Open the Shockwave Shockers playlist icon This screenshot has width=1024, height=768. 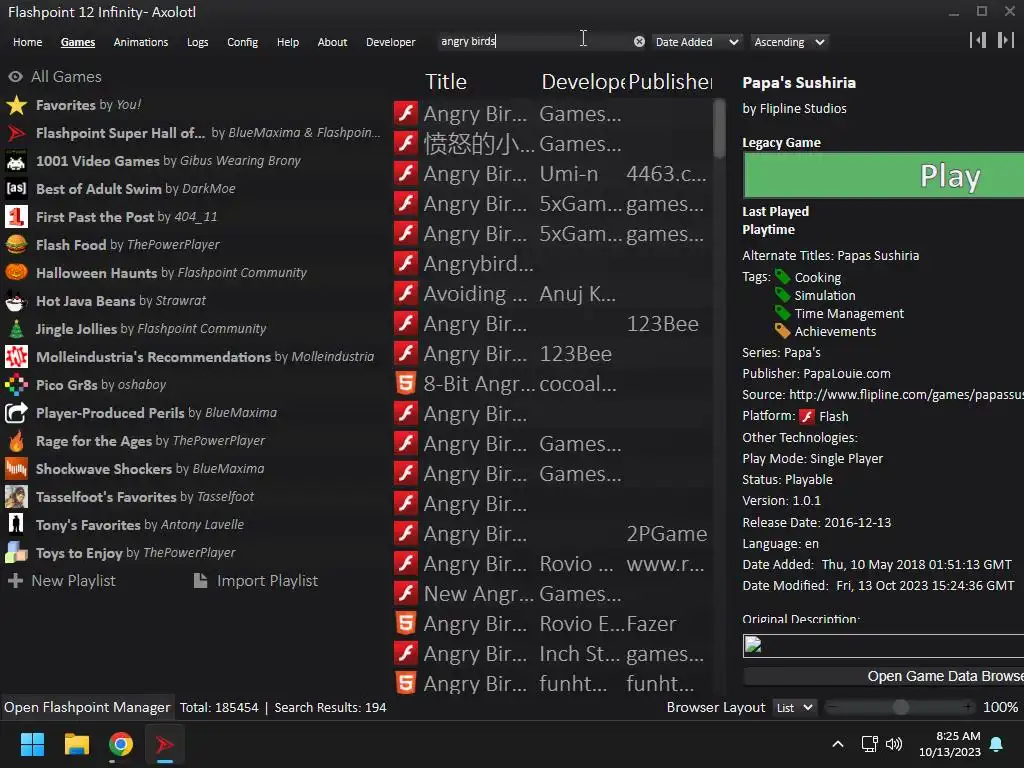[16, 469]
